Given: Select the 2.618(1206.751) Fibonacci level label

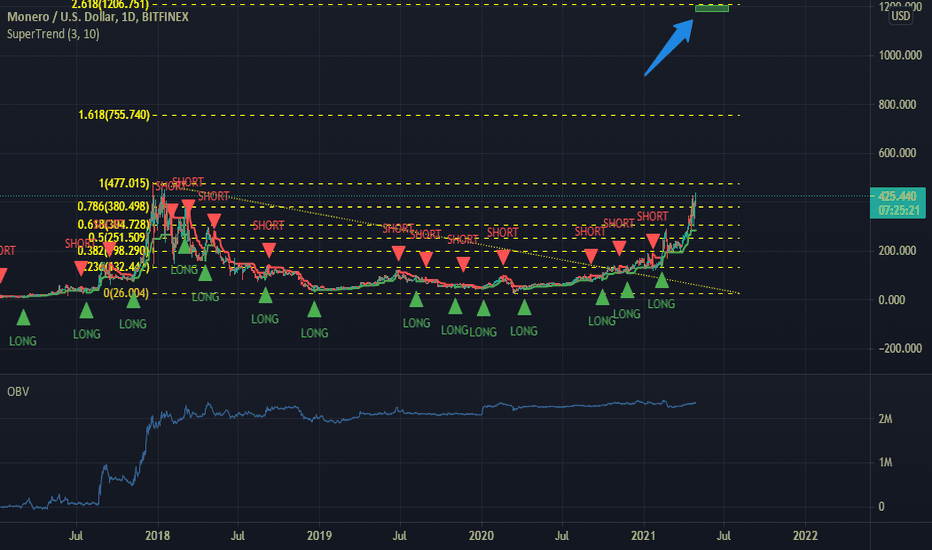Looking at the screenshot, I should [x=110, y=5].
